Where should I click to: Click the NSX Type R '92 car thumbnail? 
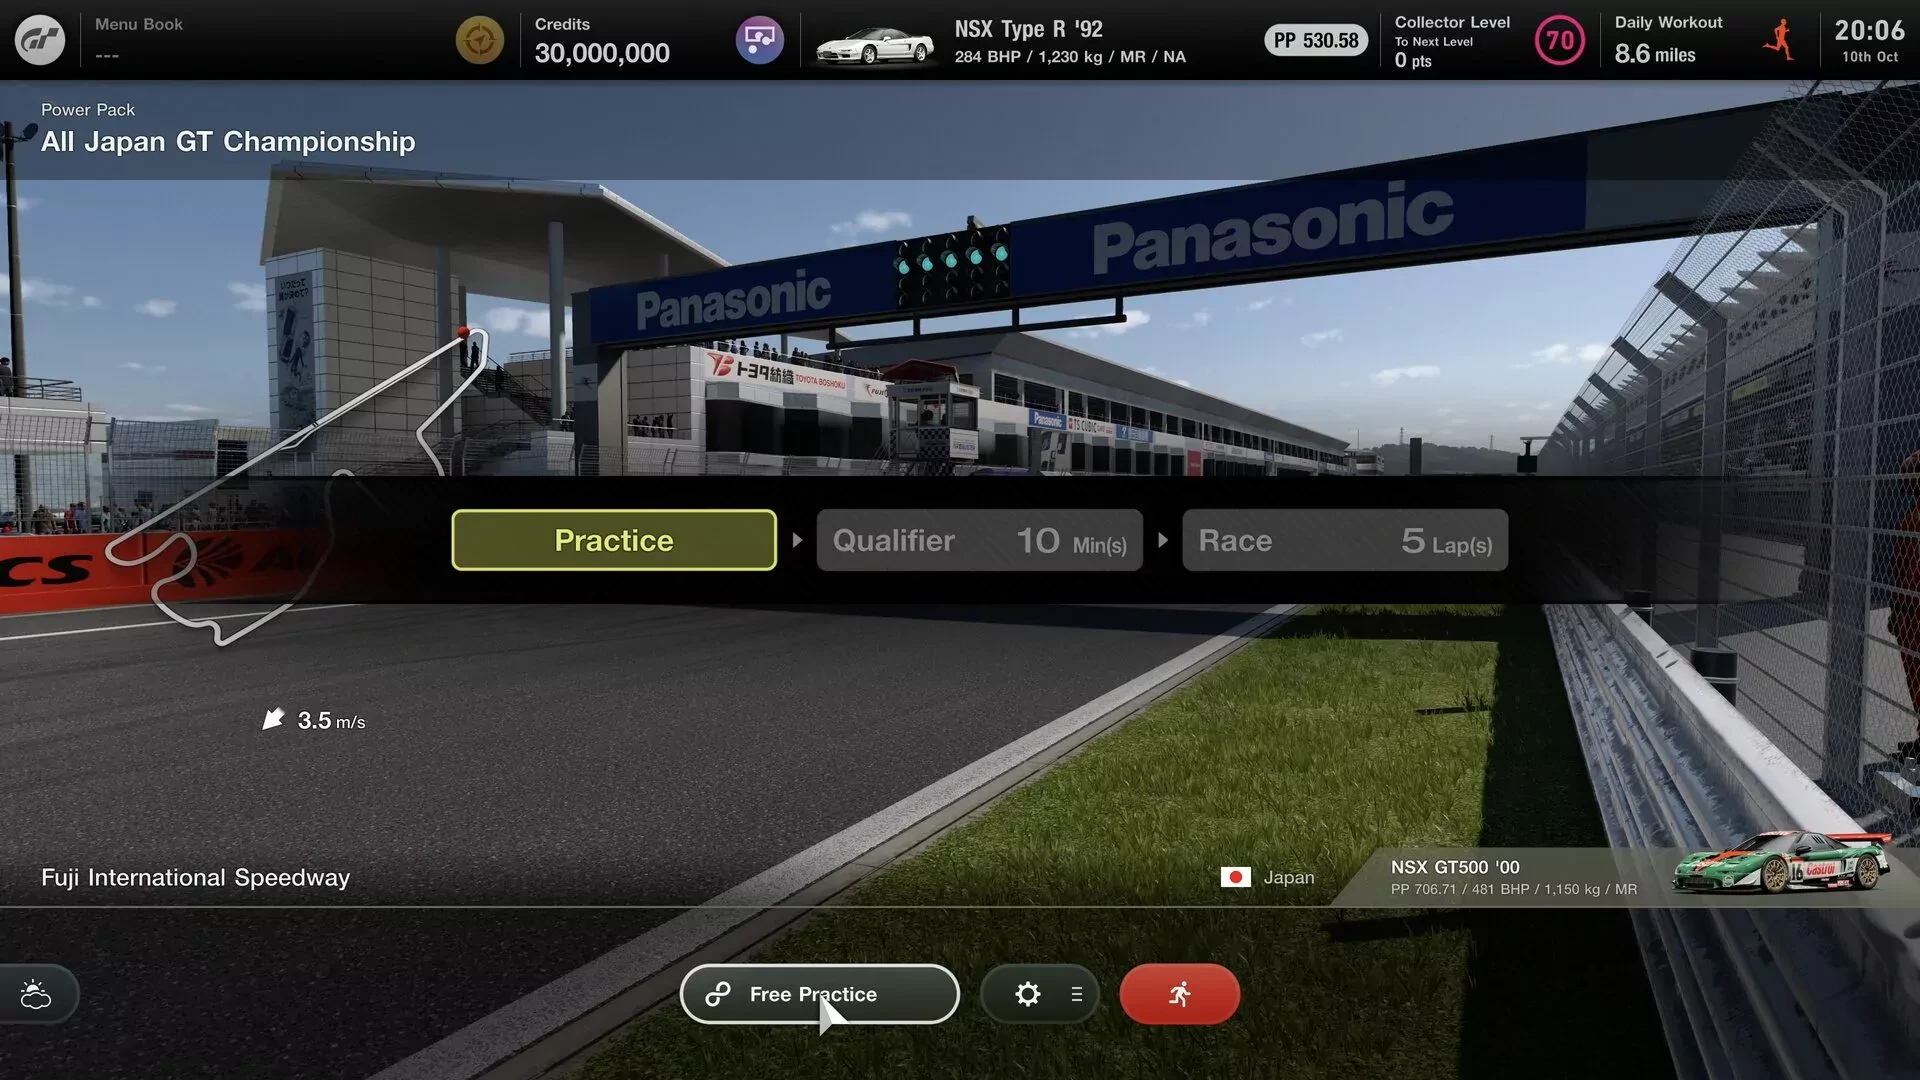pos(875,40)
